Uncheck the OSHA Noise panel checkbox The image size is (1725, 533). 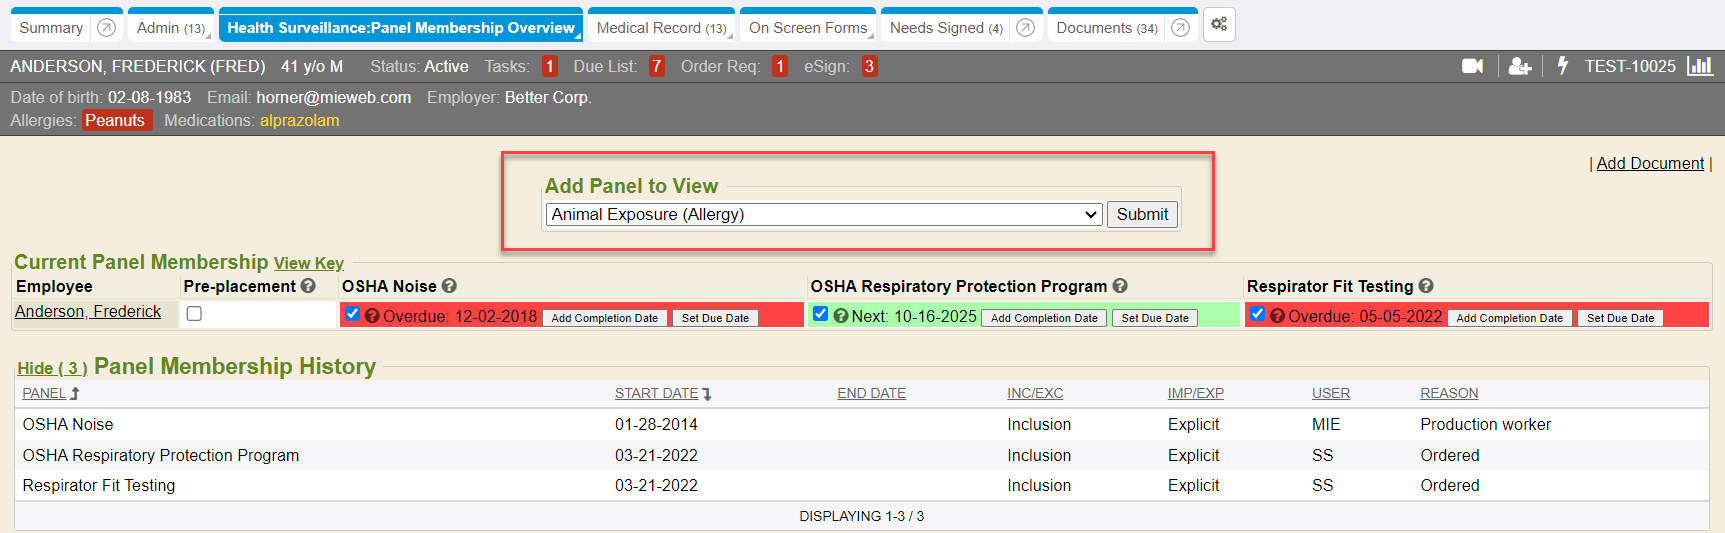[x=352, y=314]
